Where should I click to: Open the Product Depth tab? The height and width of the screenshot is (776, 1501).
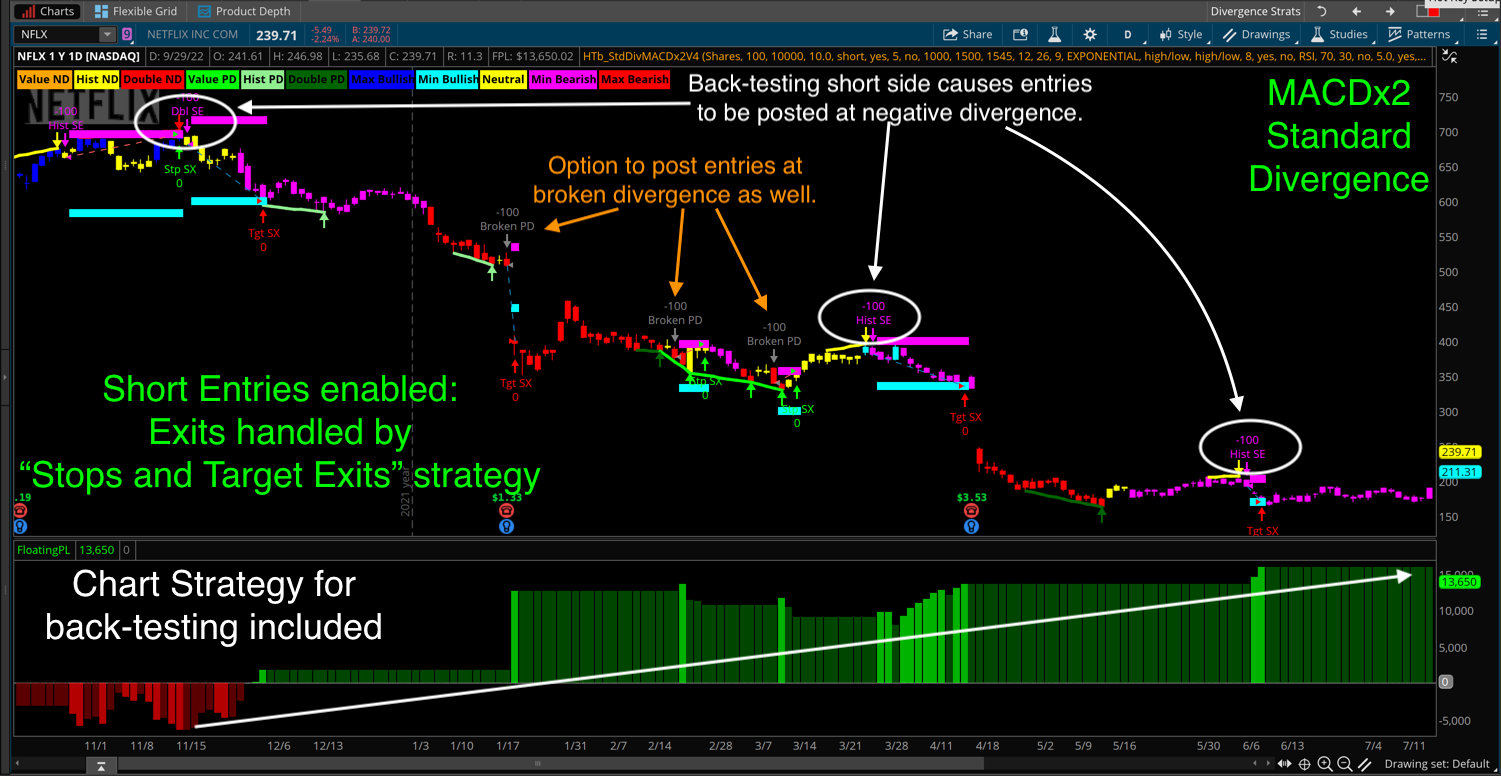pos(244,11)
